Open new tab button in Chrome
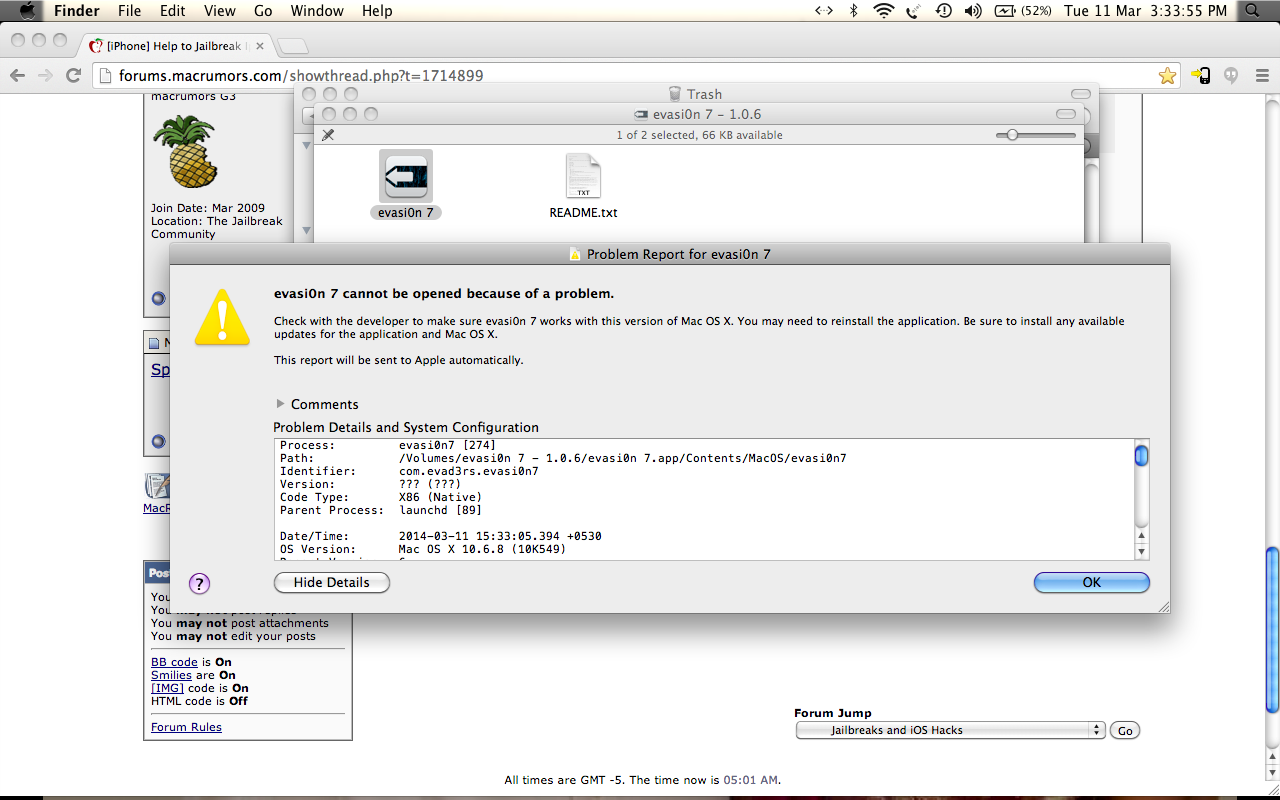The image size is (1280, 800). [x=292, y=46]
